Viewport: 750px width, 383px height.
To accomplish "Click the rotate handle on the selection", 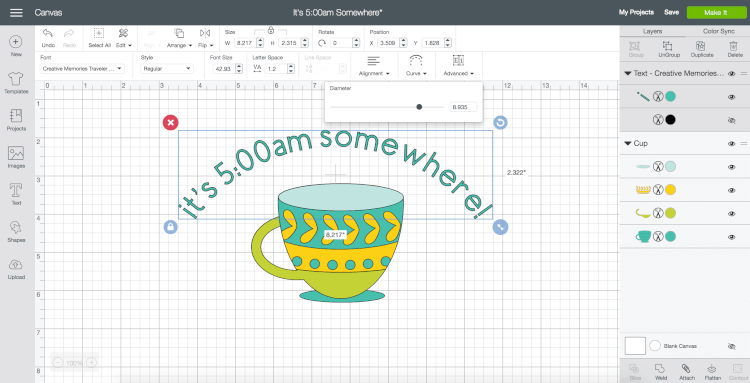I will tap(500, 123).
